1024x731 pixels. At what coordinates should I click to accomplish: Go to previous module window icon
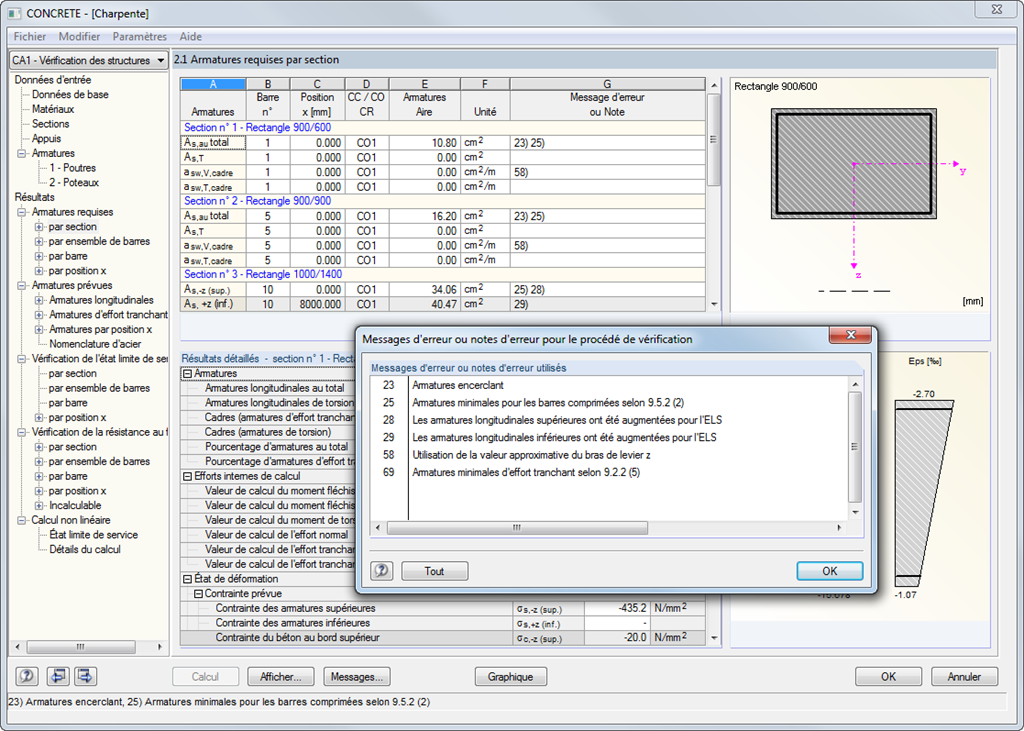[x=57, y=676]
